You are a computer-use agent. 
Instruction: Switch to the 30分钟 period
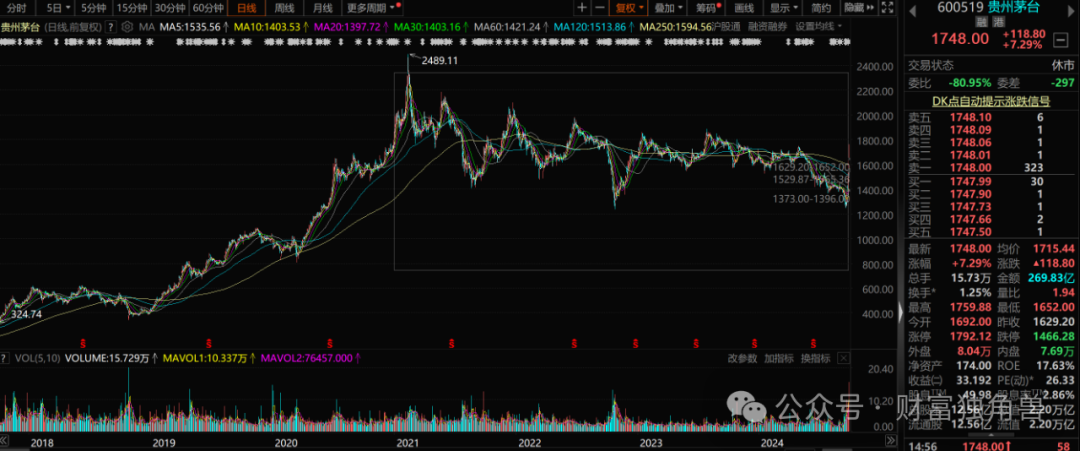pos(169,8)
